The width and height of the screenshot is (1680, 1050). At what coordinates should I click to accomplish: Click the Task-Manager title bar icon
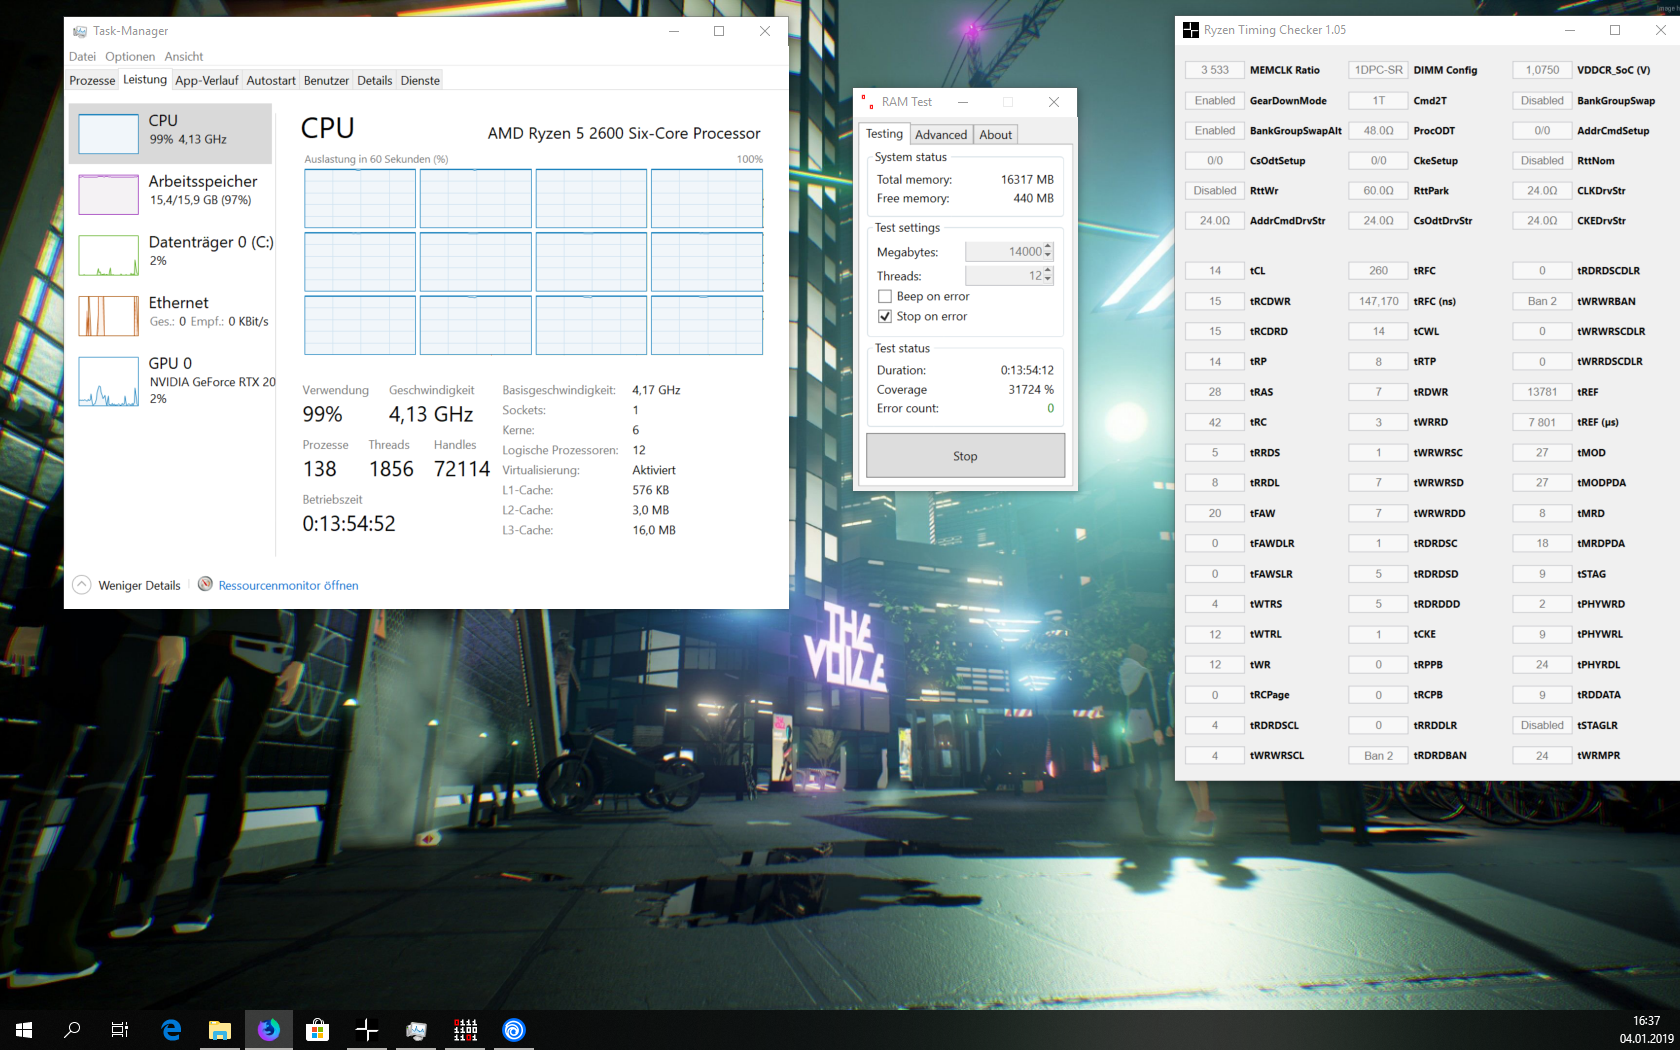pos(80,31)
